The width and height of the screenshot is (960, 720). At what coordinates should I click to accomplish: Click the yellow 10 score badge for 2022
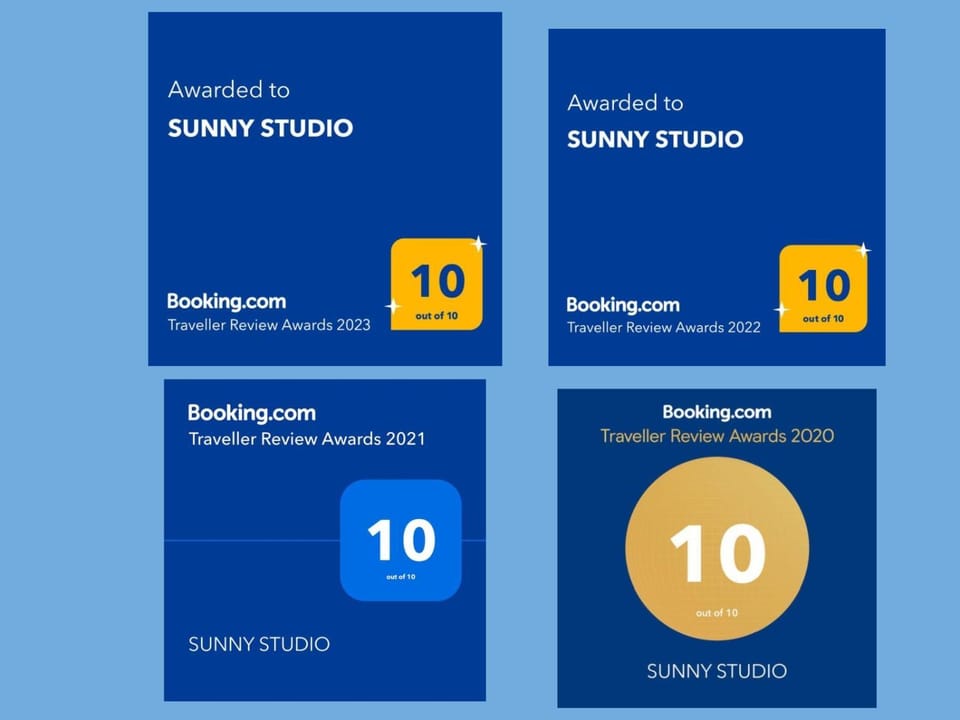(x=823, y=289)
